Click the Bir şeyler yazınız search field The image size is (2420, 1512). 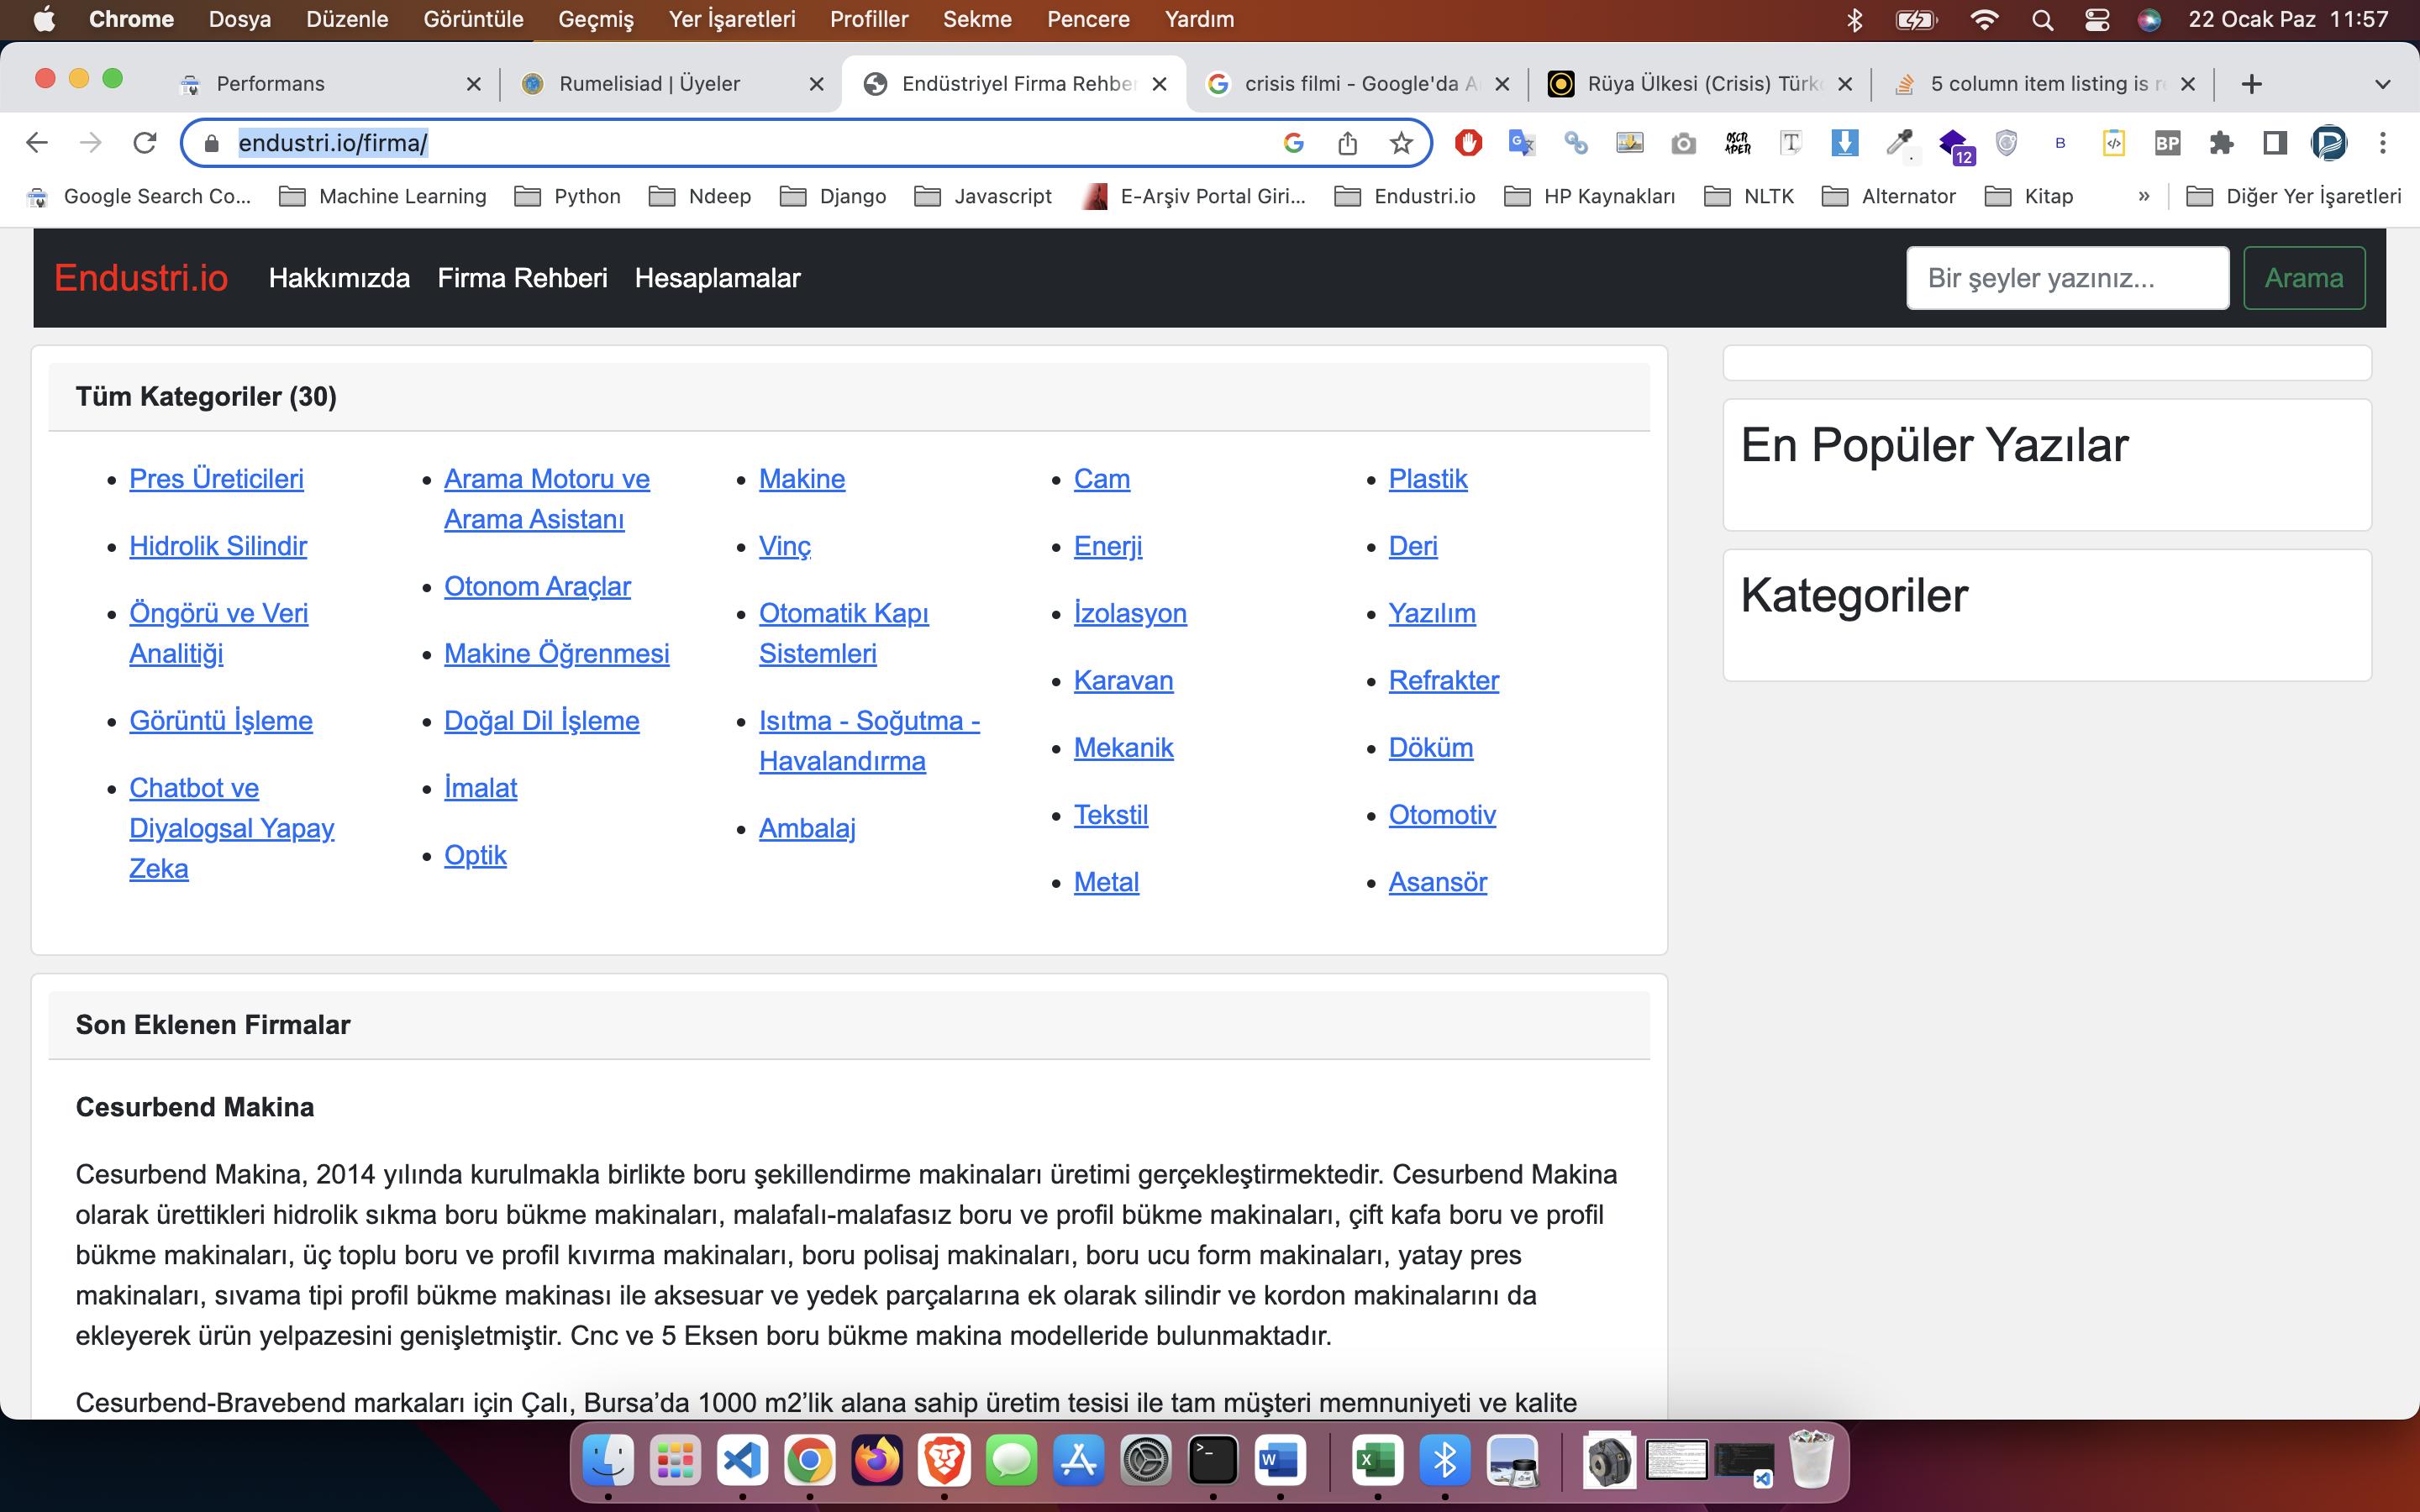(2066, 278)
